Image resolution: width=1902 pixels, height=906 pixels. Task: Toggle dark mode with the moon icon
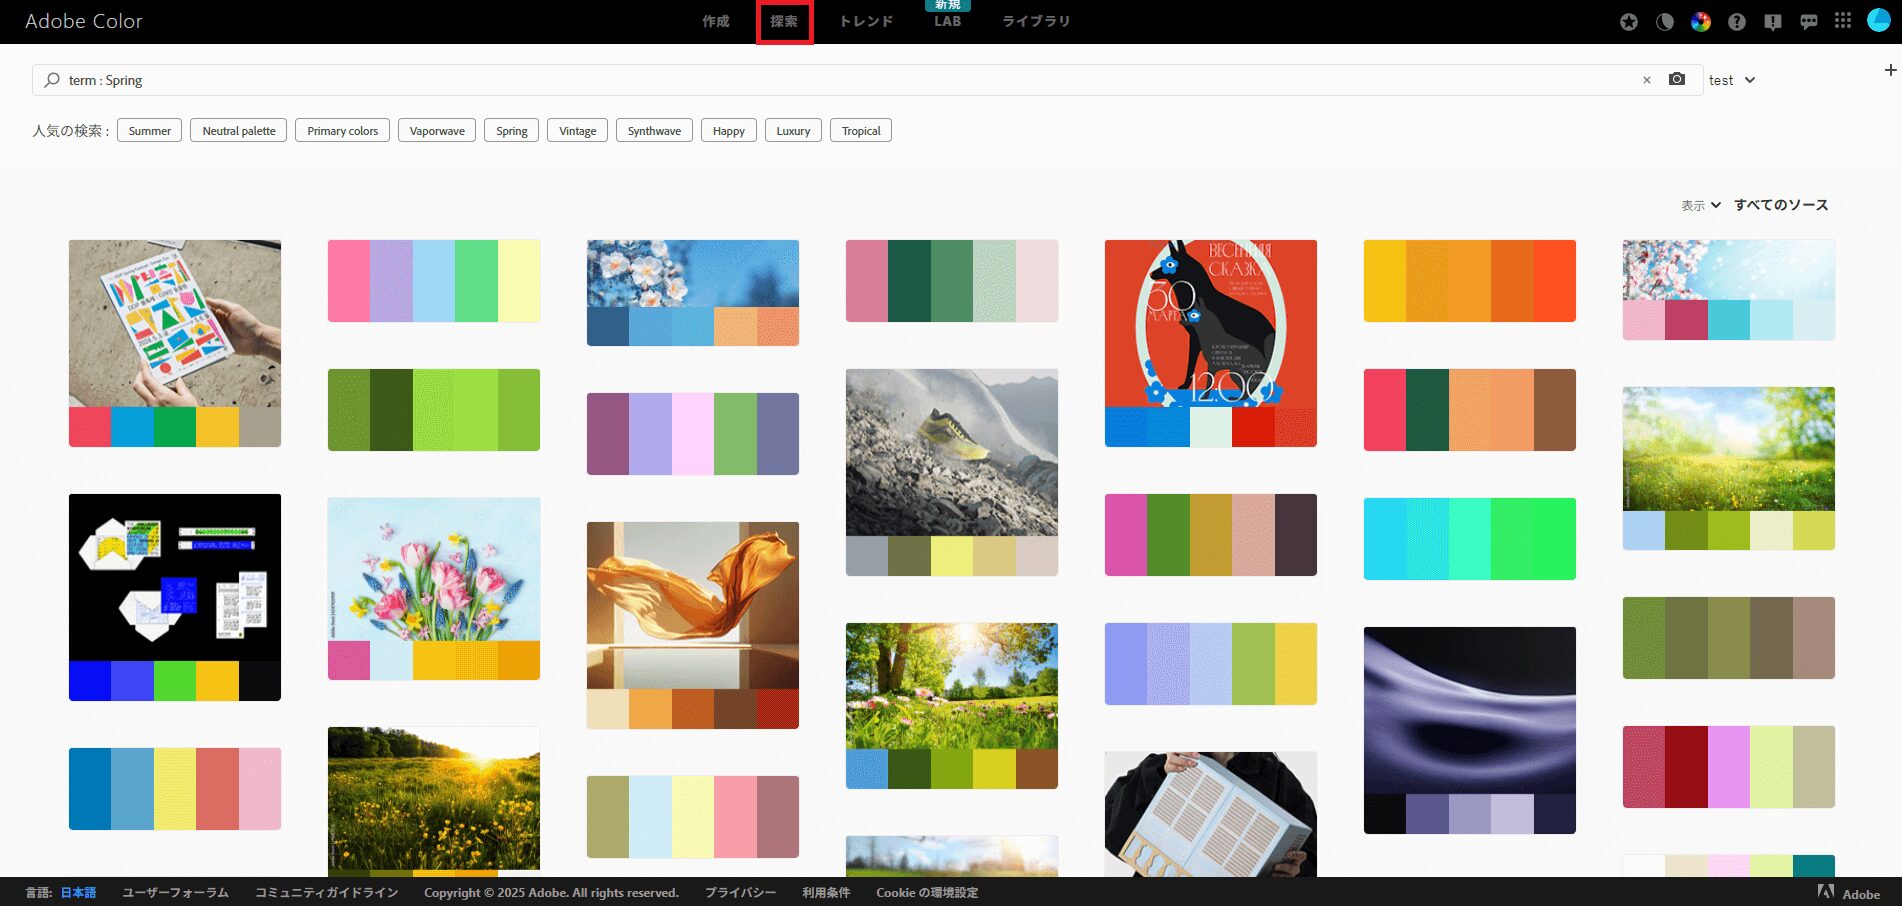pos(1665,22)
